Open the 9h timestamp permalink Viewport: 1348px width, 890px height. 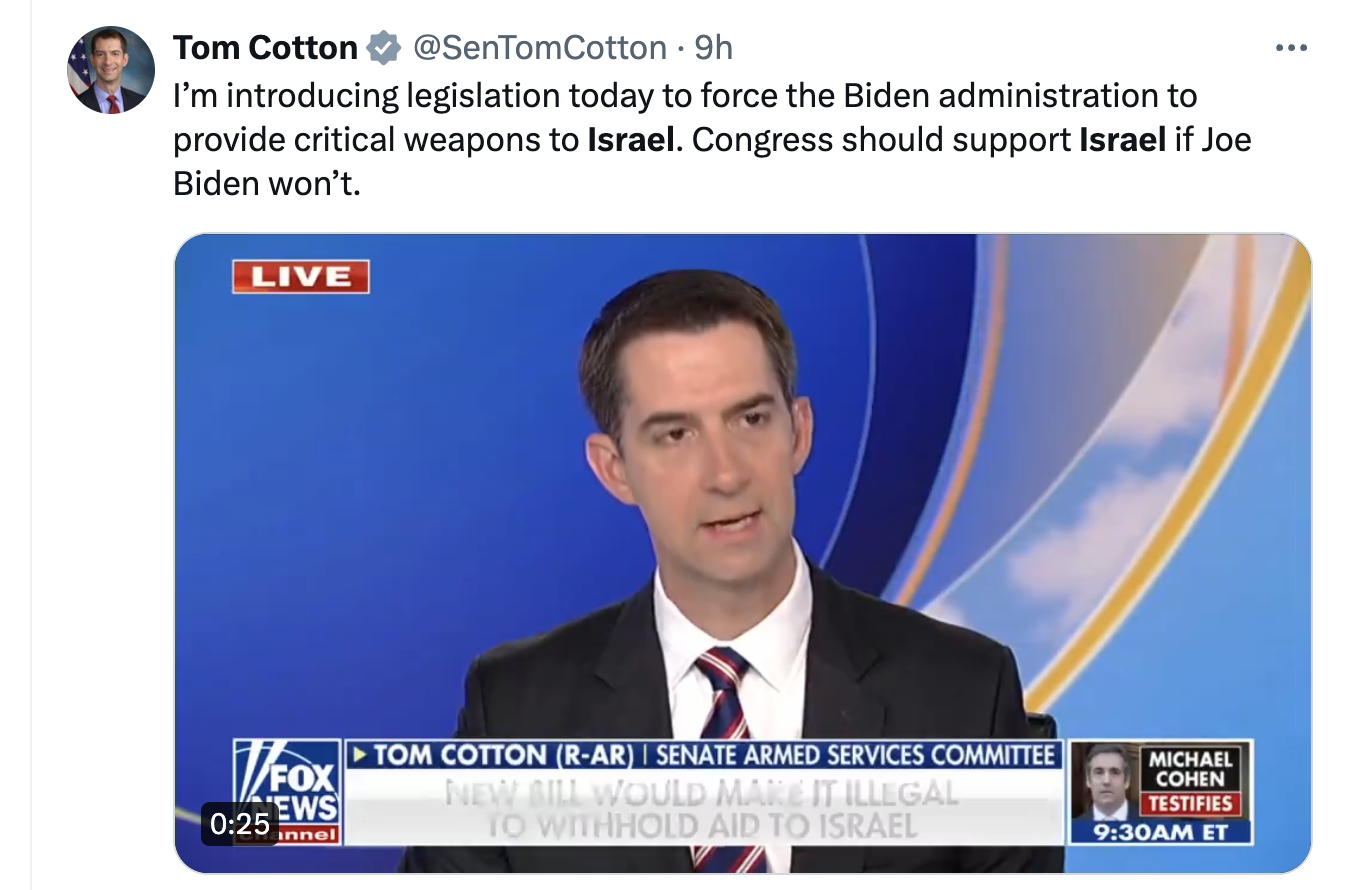coord(714,47)
